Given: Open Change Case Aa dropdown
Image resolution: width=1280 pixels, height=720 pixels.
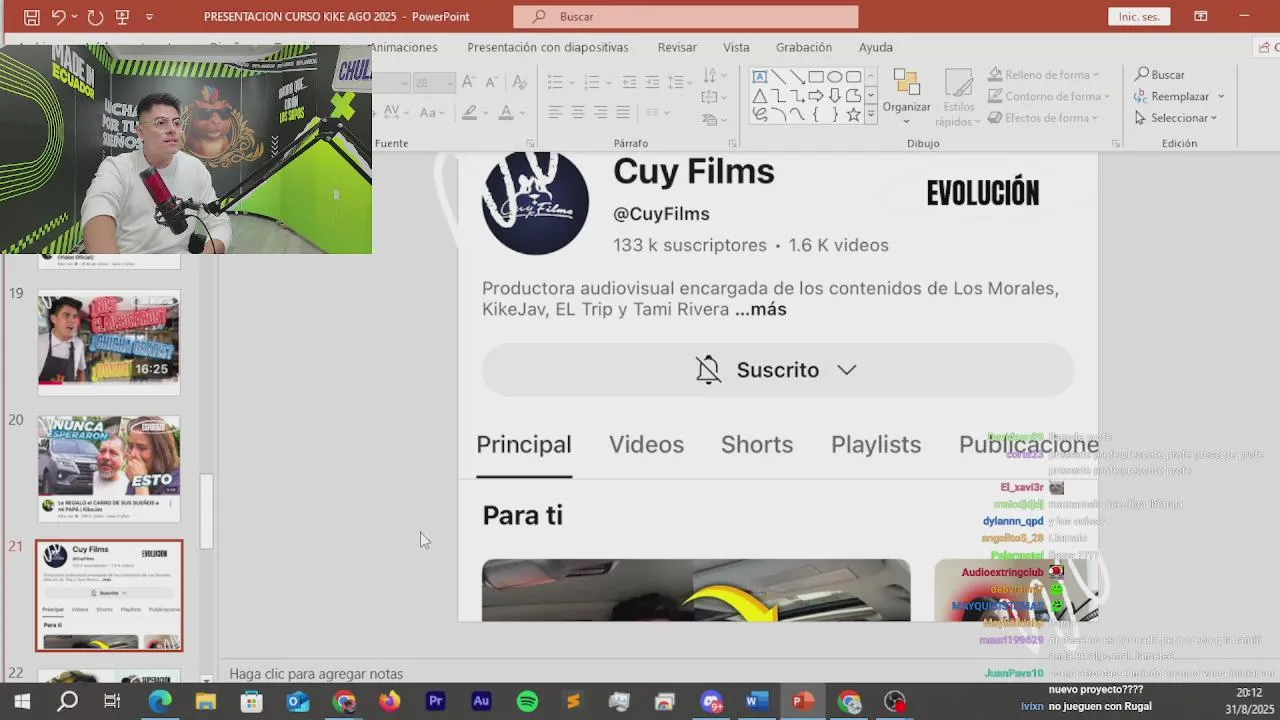Looking at the screenshot, I should click(432, 113).
